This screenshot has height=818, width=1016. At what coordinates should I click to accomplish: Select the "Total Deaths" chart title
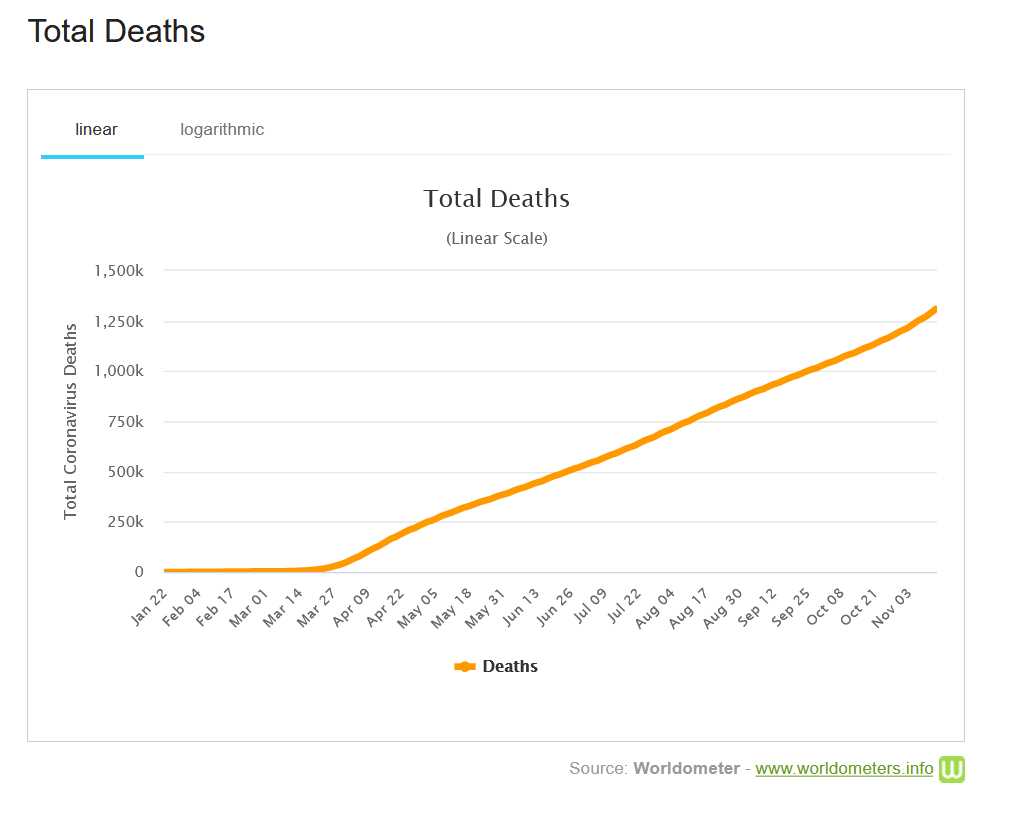[496, 199]
